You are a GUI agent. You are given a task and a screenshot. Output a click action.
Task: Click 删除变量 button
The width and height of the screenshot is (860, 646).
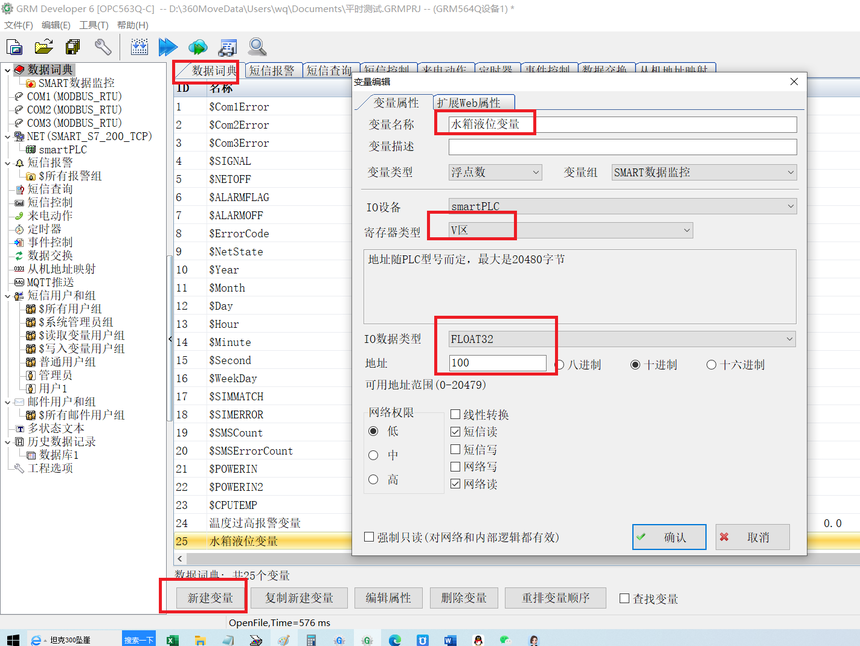463,598
